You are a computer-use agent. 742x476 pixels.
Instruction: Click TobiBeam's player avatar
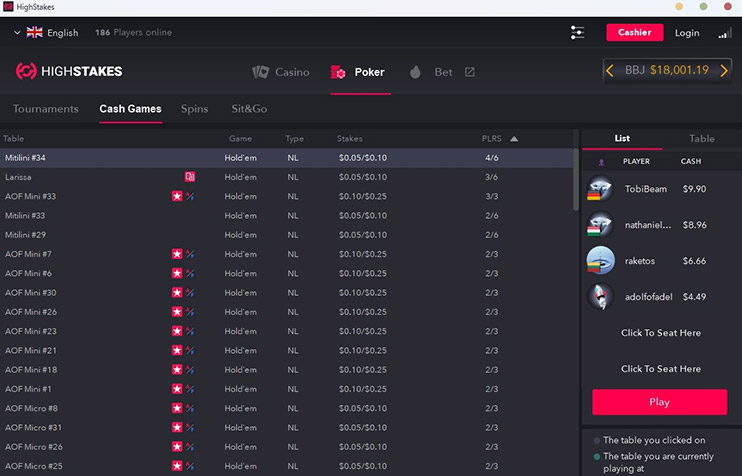pyautogui.click(x=600, y=189)
